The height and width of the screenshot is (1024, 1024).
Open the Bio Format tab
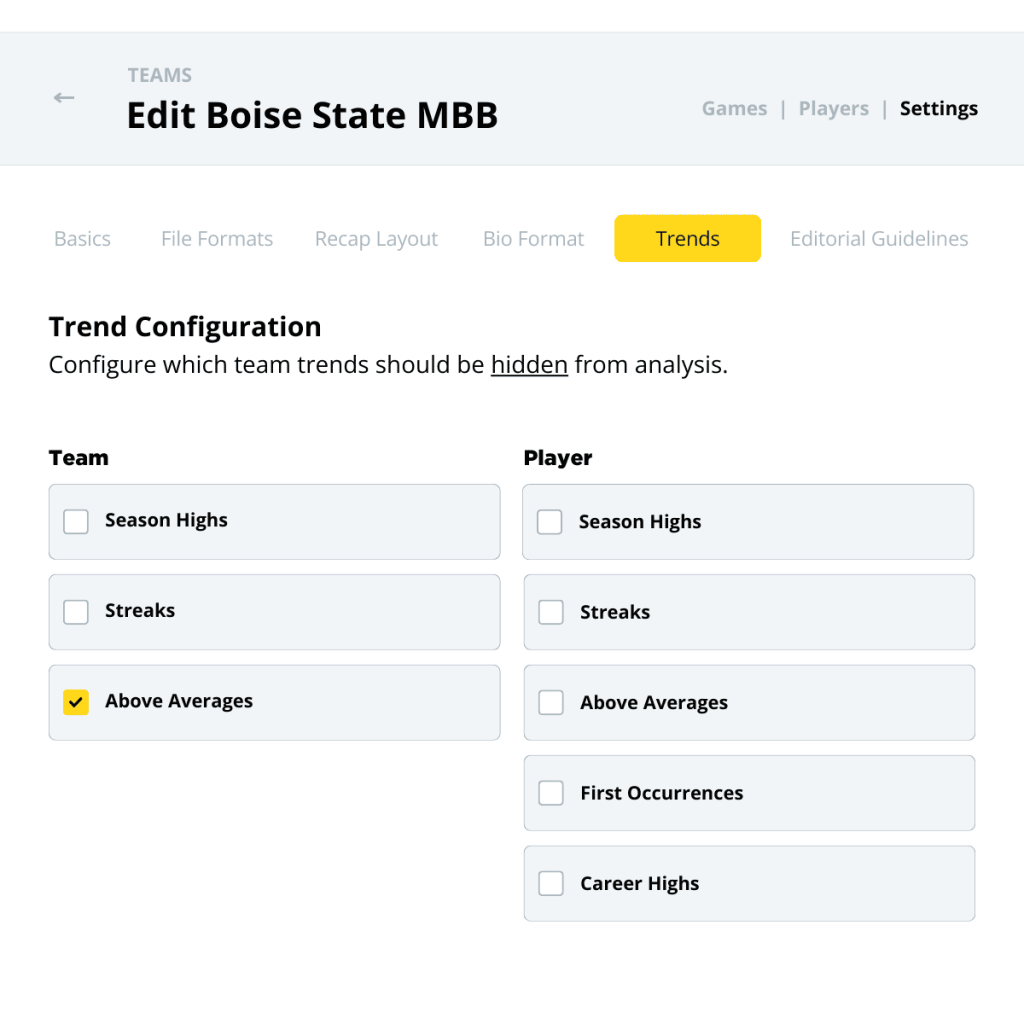click(x=533, y=239)
